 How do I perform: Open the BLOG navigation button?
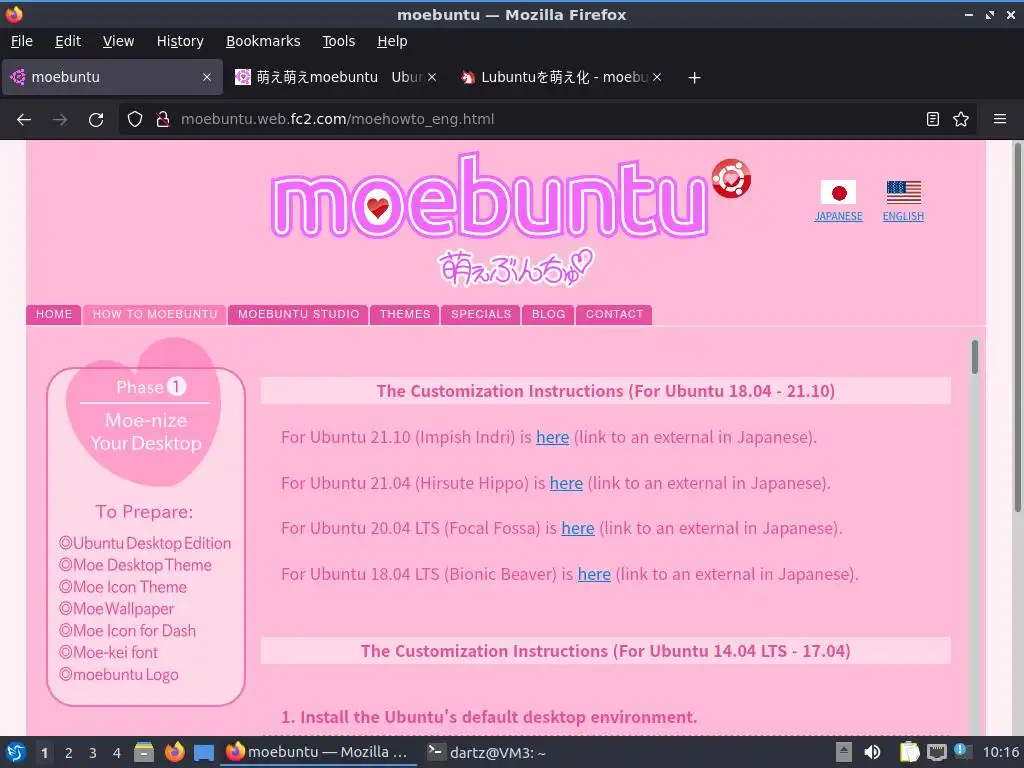pos(548,314)
